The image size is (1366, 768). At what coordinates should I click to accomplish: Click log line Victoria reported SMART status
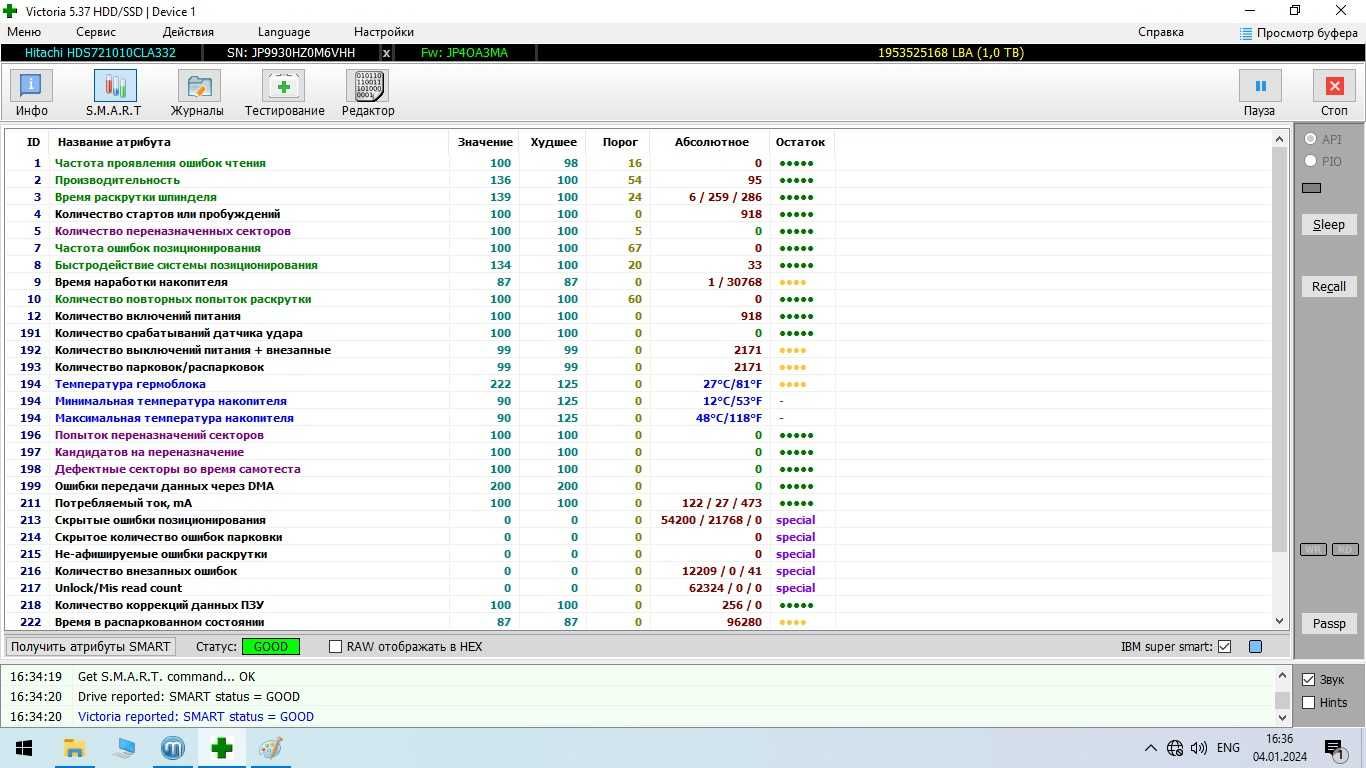[196, 717]
